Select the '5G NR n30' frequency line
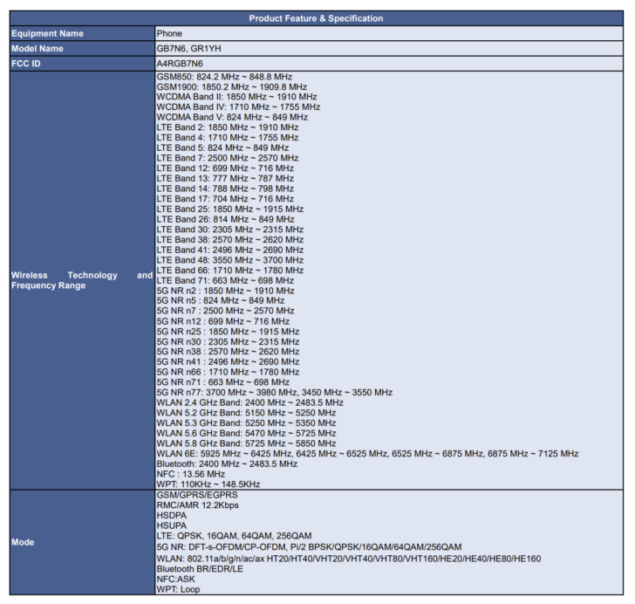This screenshot has width=635, height=604. point(228,341)
